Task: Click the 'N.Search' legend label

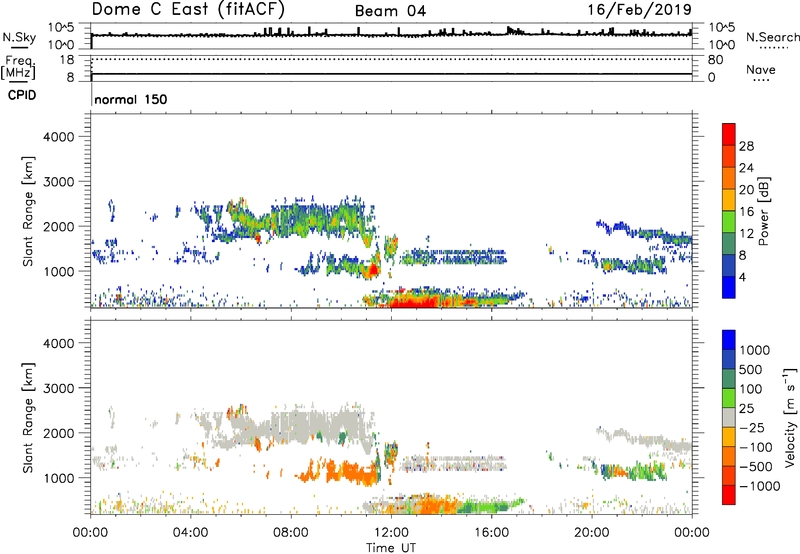Action: coord(772,37)
